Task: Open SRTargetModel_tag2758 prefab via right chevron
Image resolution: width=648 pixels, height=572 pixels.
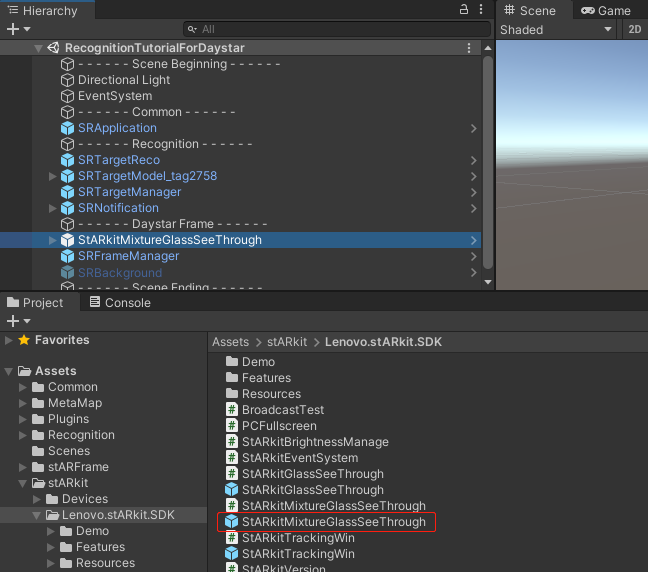Action: (x=474, y=176)
